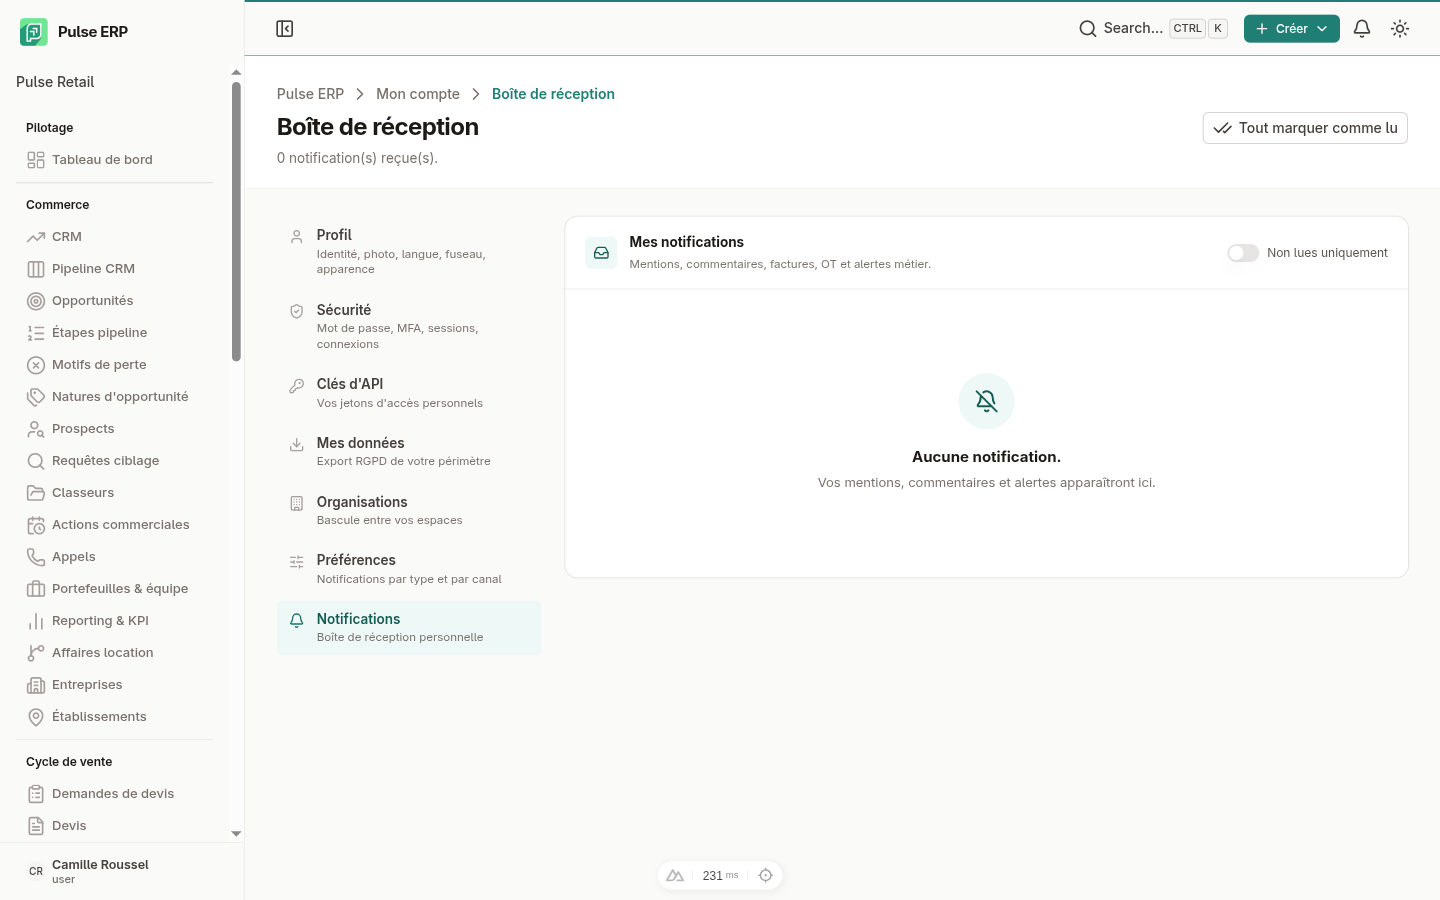Open Demandes de devis in sidebar

[113, 794]
